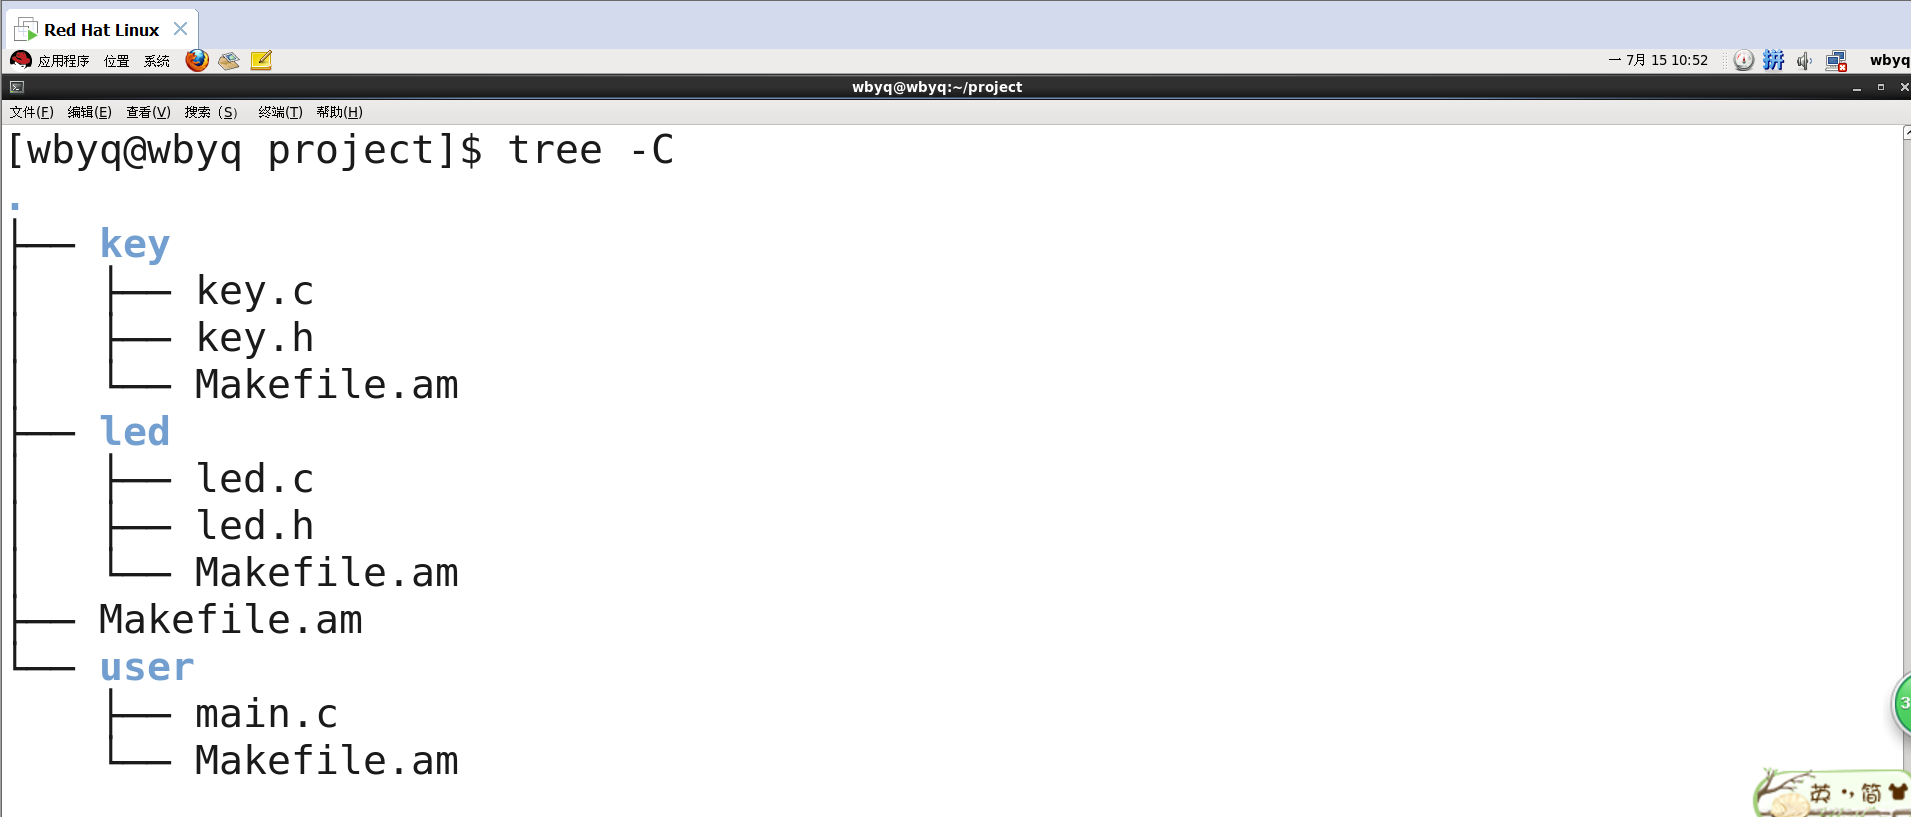Open the 系统 system menu
Viewport: 1911px width, 817px height.
[157, 61]
